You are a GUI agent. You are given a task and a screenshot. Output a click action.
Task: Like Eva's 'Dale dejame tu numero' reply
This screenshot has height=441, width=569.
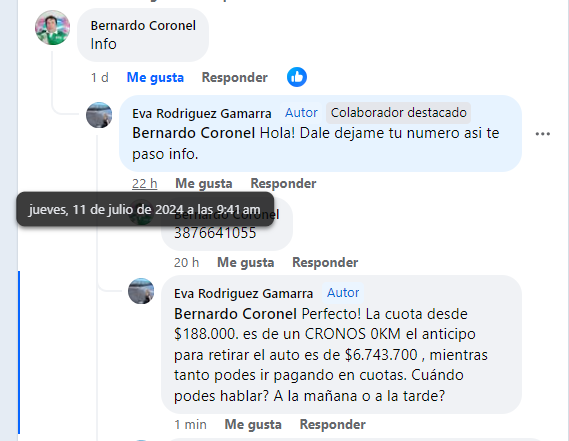[204, 183]
